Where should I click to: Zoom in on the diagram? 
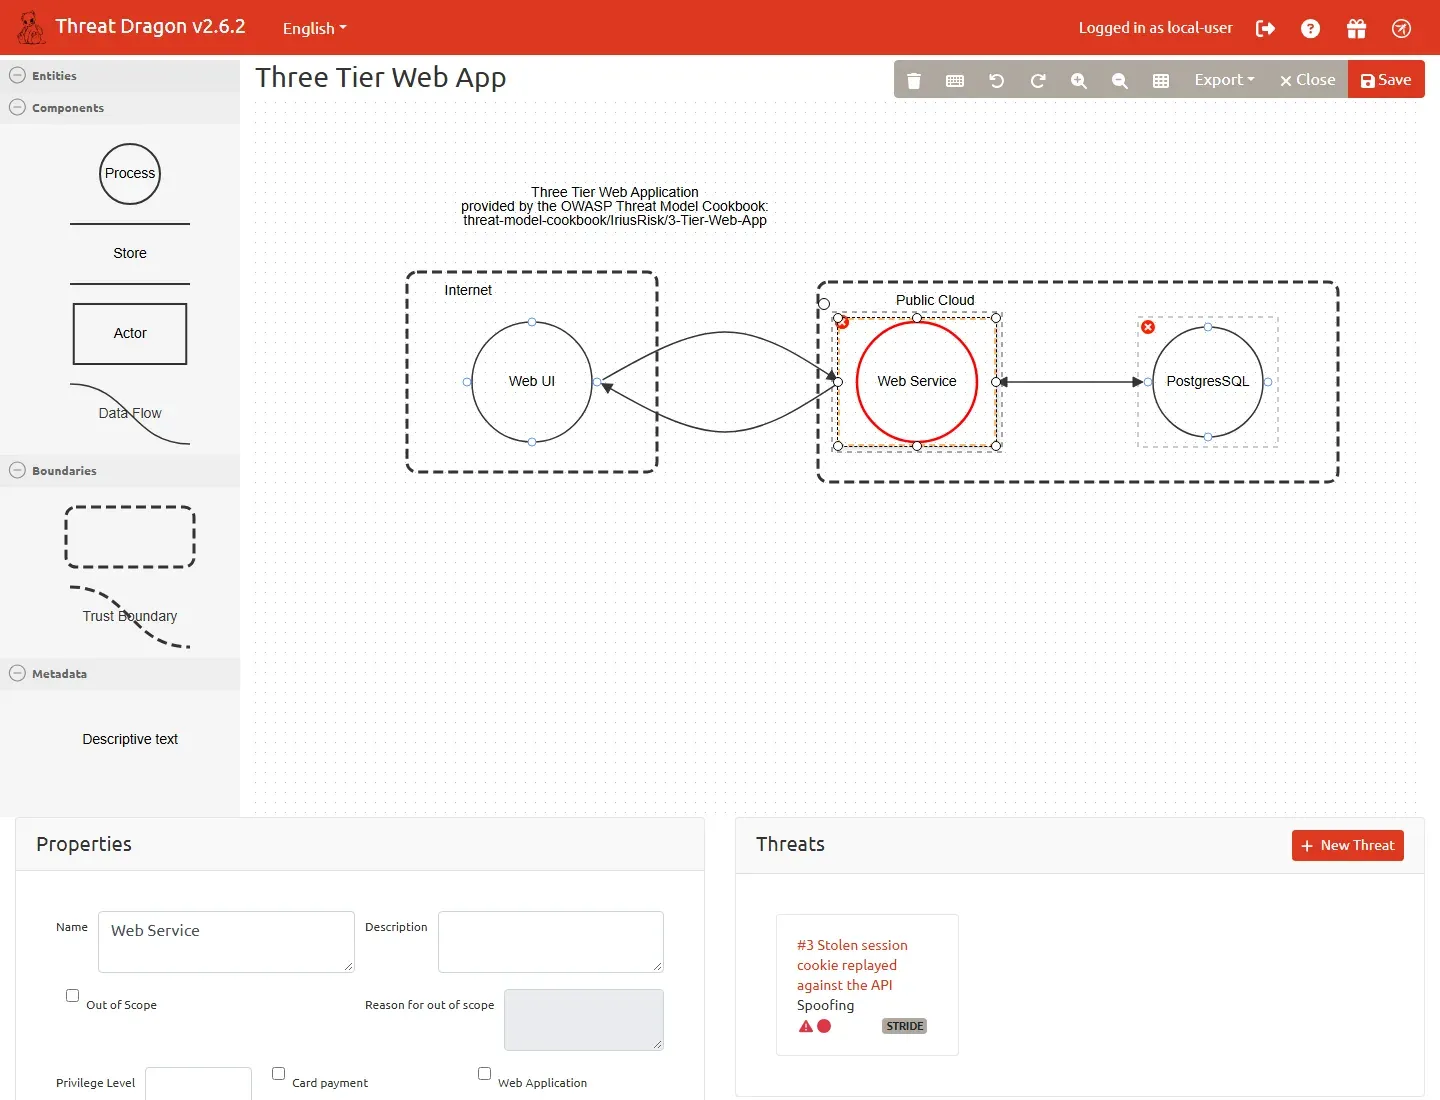1078,80
